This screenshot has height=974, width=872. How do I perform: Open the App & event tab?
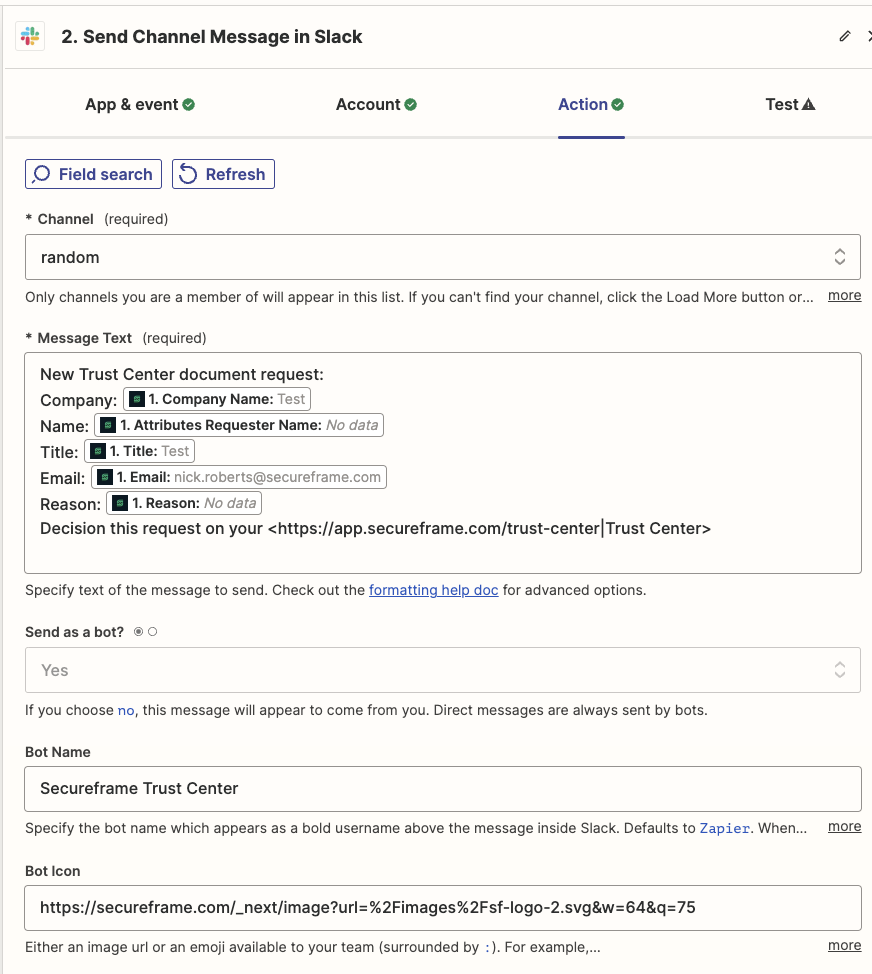tap(140, 104)
